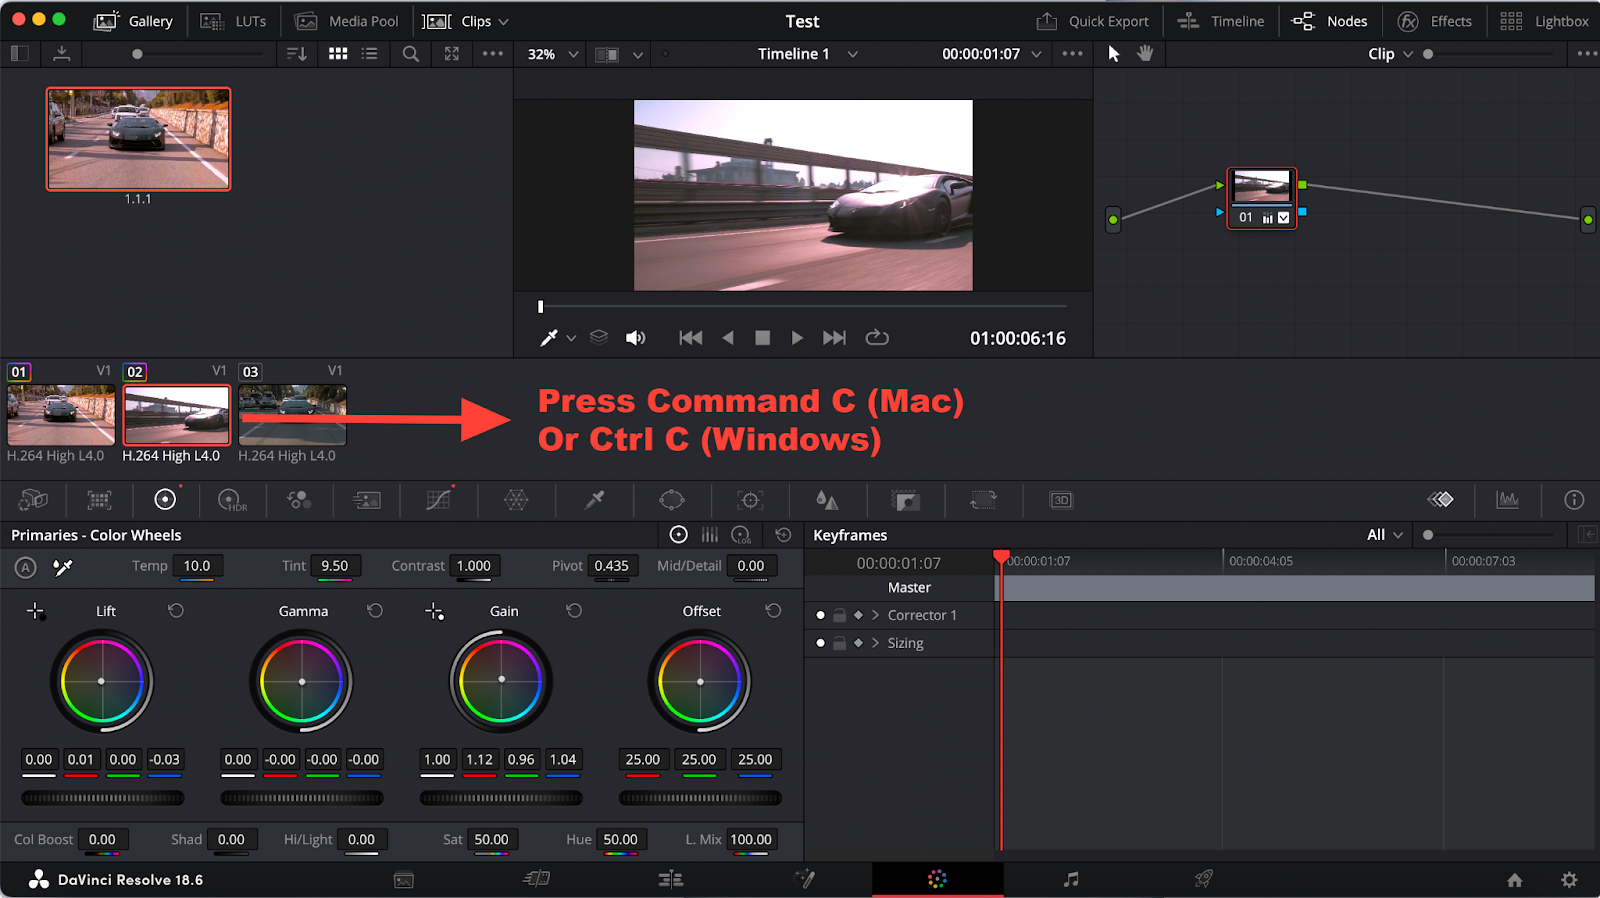
Task: Toggle loop playback
Action: pyautogui.click(x=877, y=338)
